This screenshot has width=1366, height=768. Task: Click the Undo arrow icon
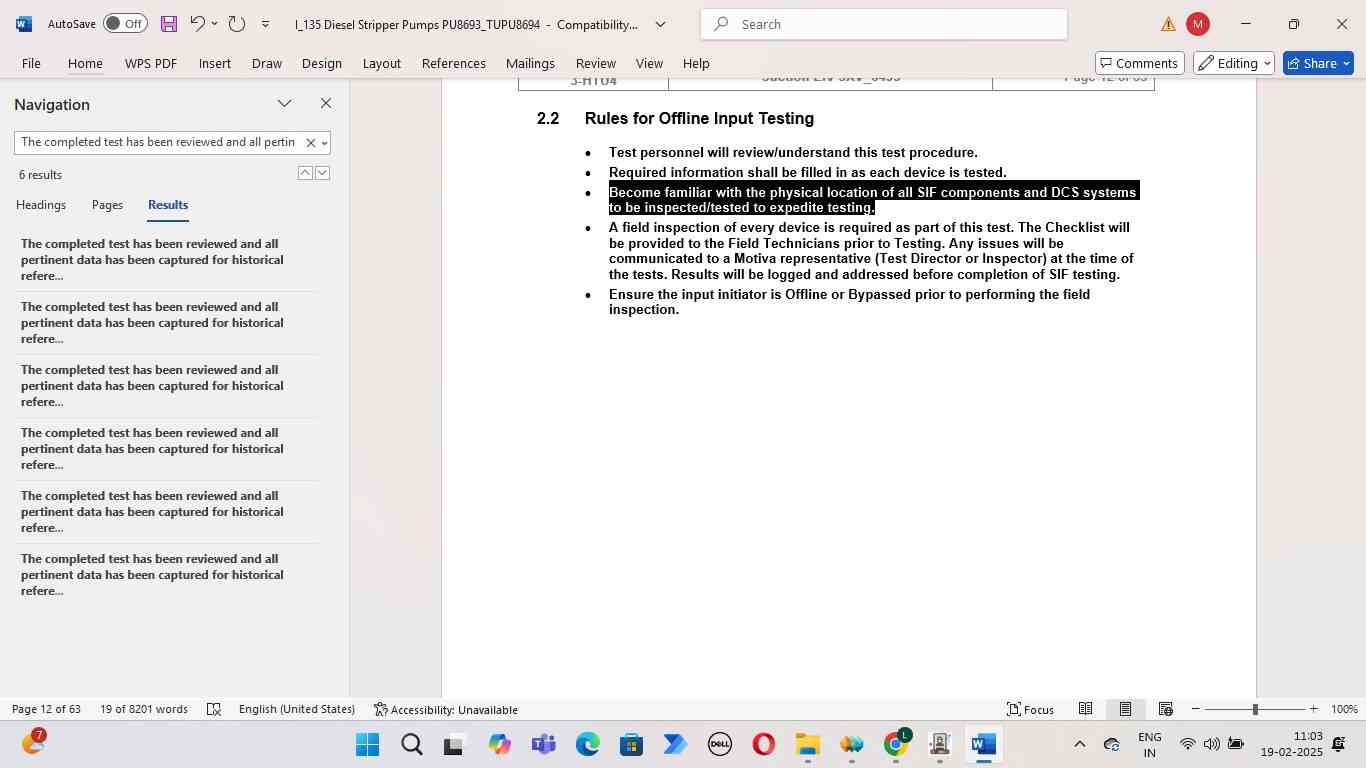pyautogui.click(x=197, y=23)
